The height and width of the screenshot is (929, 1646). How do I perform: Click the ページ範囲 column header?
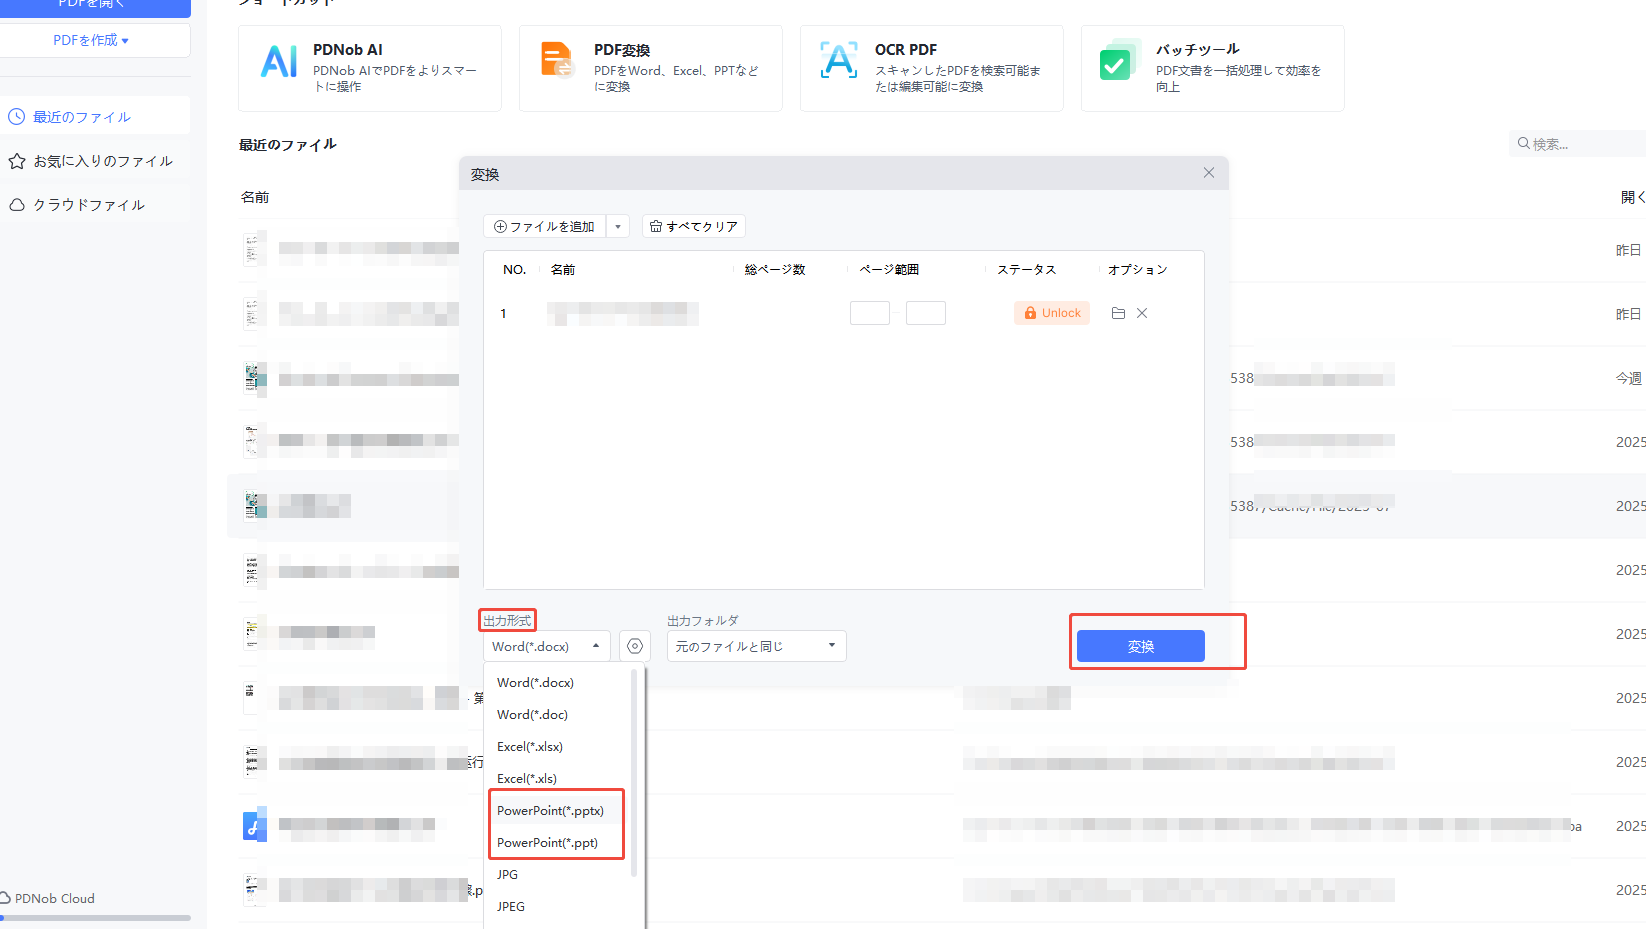(x=889, y=270)
